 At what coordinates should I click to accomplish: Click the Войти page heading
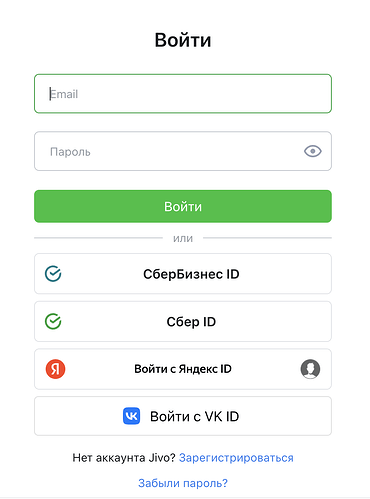[183, 40]
